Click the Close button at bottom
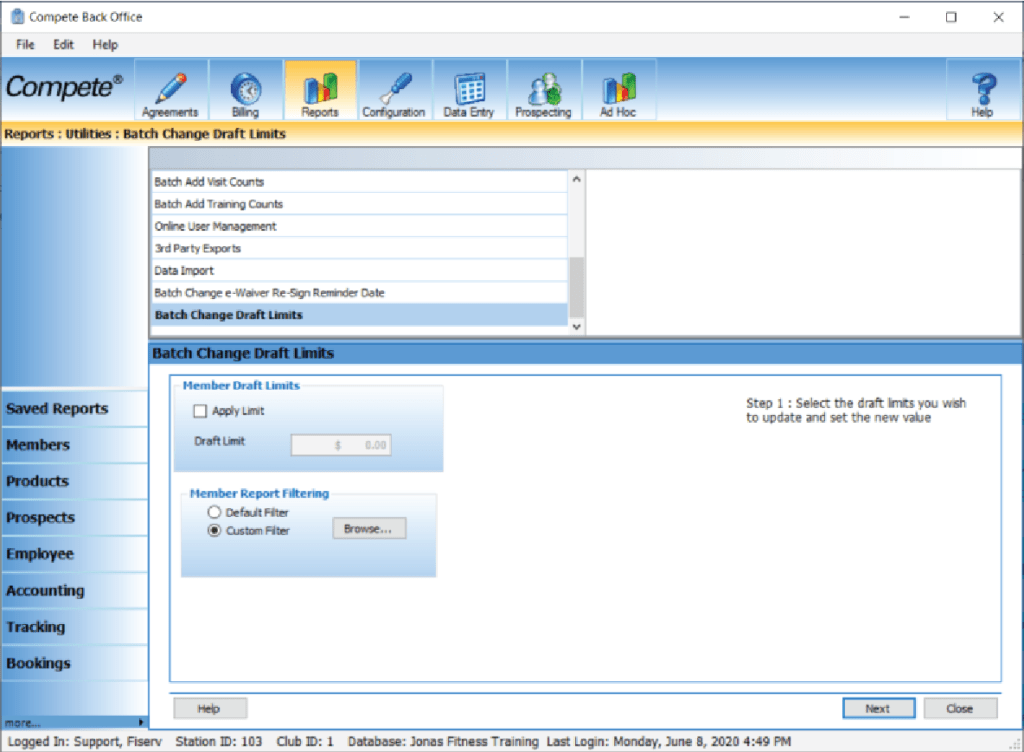The height and width of the screenshot is (752, 1024). pos(960,708)
